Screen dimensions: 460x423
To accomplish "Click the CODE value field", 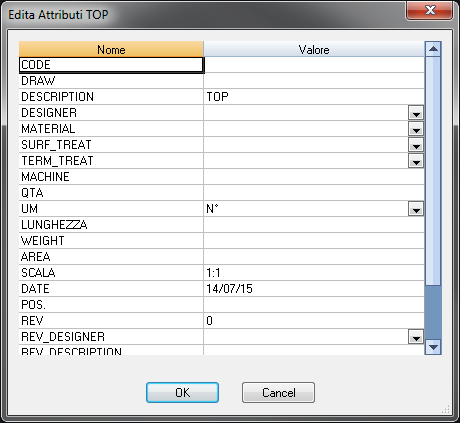I will [314, 65].
